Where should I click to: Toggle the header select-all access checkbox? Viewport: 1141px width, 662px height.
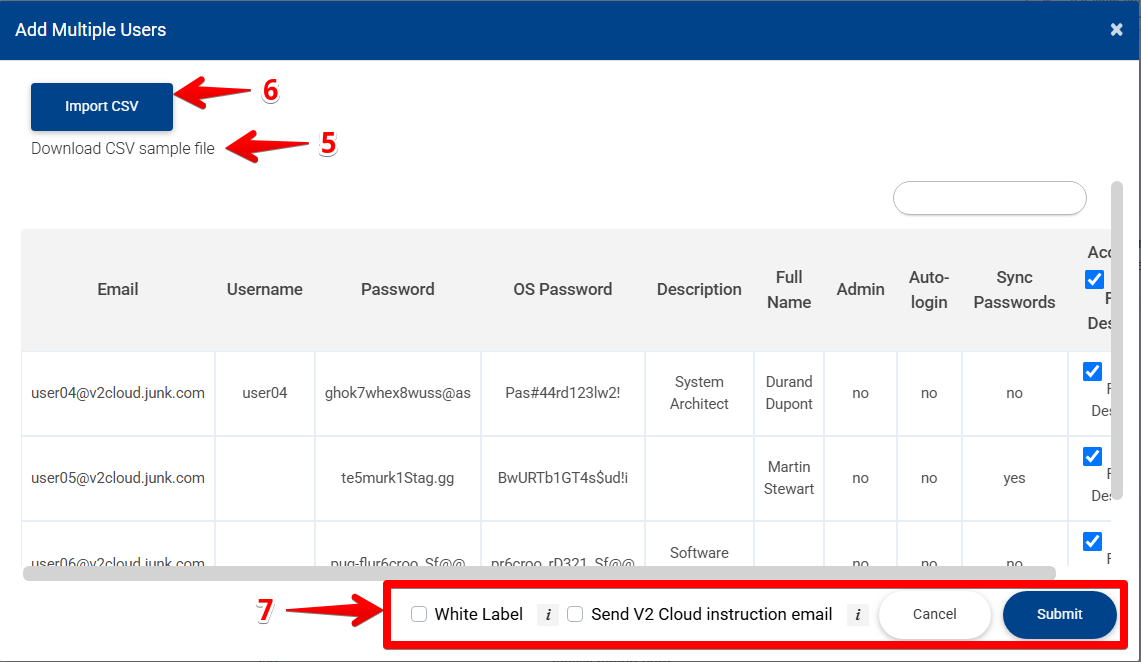(x=1094, y=279)
